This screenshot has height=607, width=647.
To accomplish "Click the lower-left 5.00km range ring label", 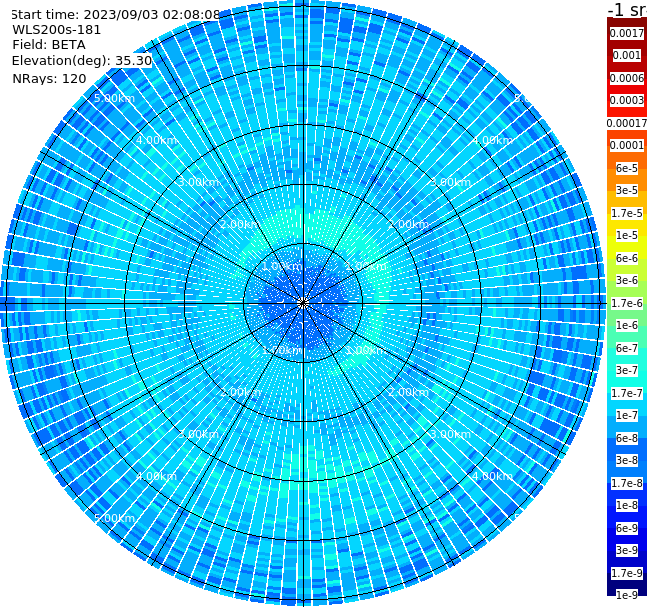I will coord(114,518).
